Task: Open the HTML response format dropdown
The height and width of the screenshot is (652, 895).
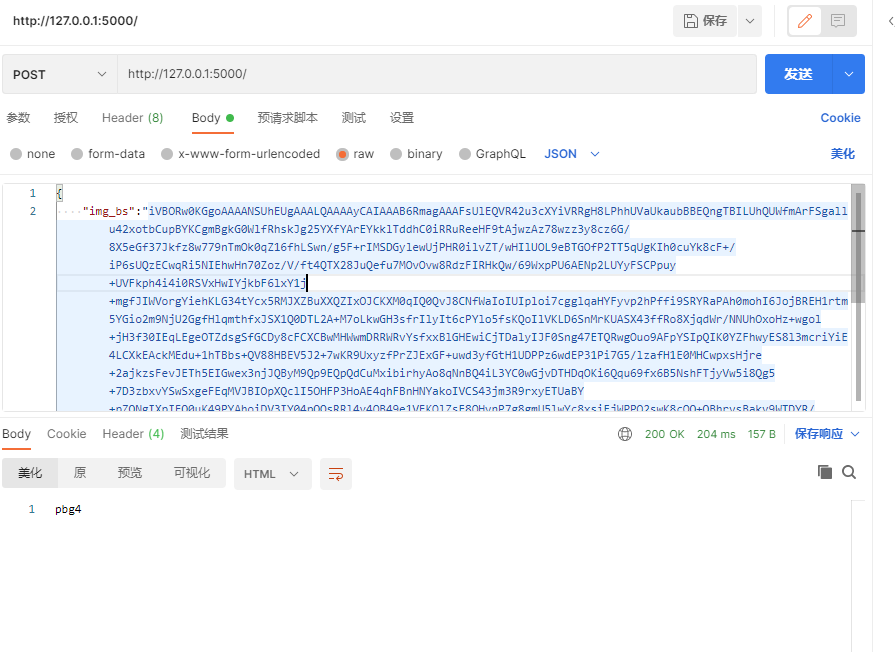Action: pyautogui.click(x=272, y=474)
